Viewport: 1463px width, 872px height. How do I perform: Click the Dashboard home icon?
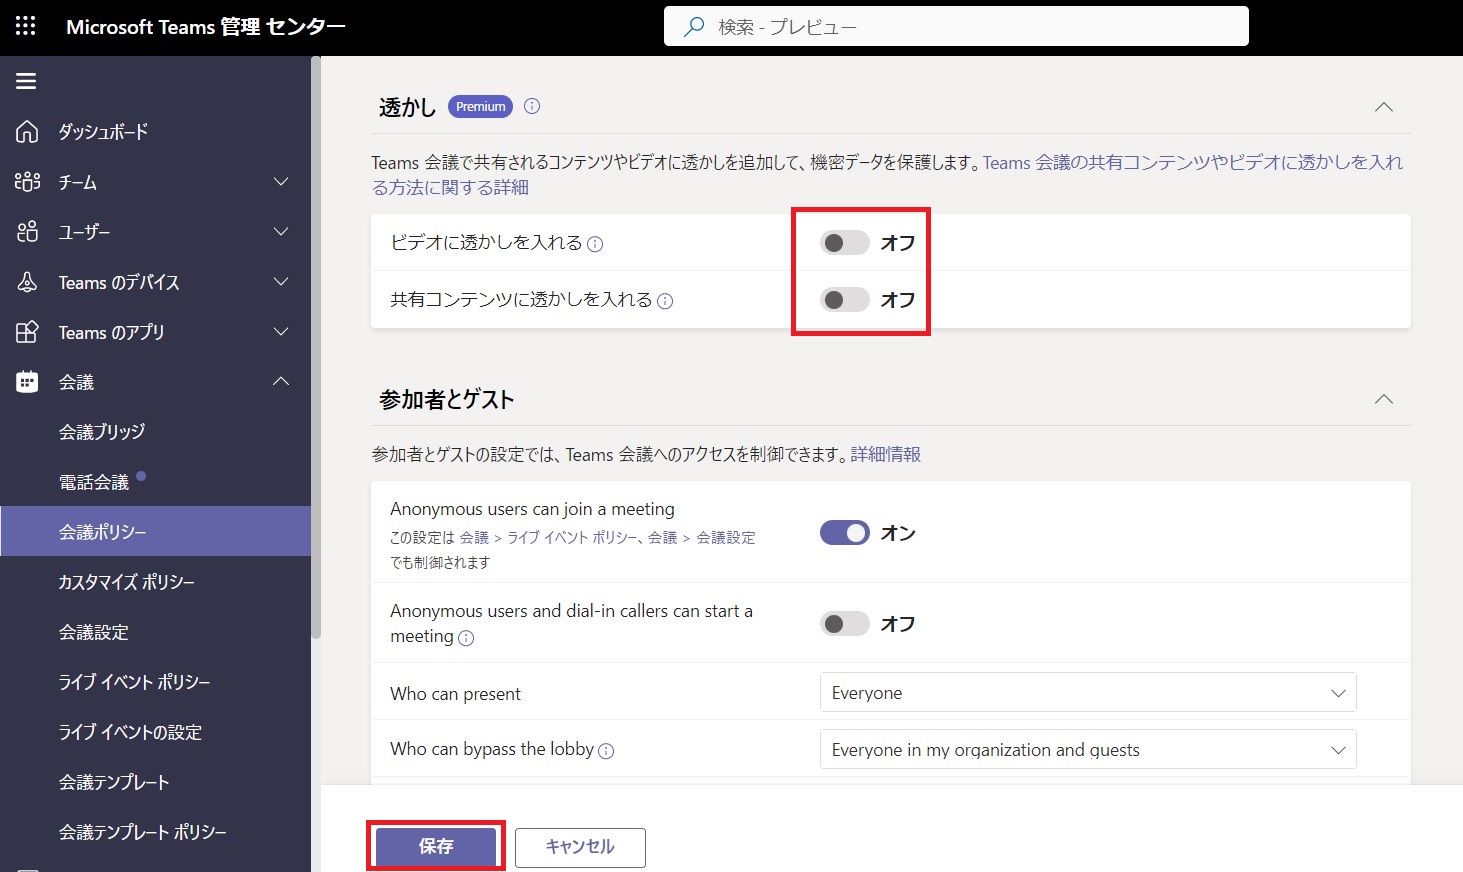point(27,132)
